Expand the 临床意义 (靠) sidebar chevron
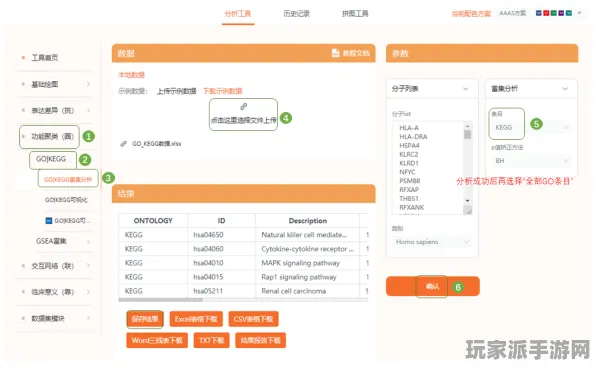The width and height of the screenshot is (596, 368). 88,292
